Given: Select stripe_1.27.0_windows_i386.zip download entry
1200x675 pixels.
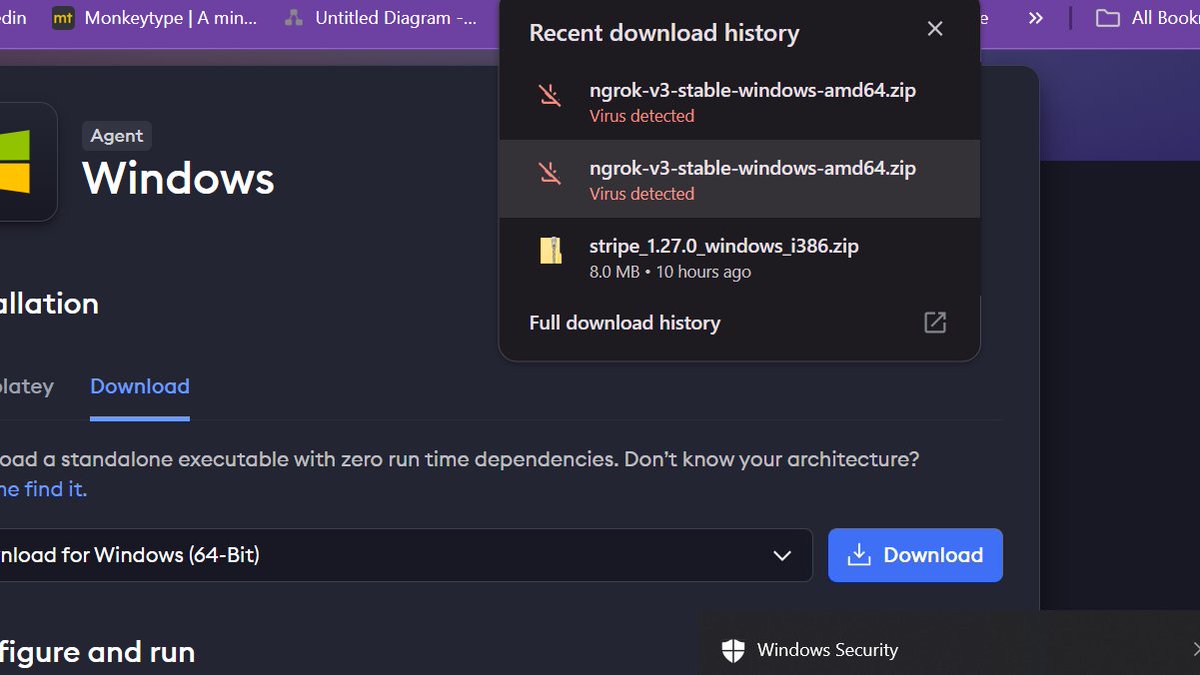Looking at the screenshot, I should click(x=740, y=257).
